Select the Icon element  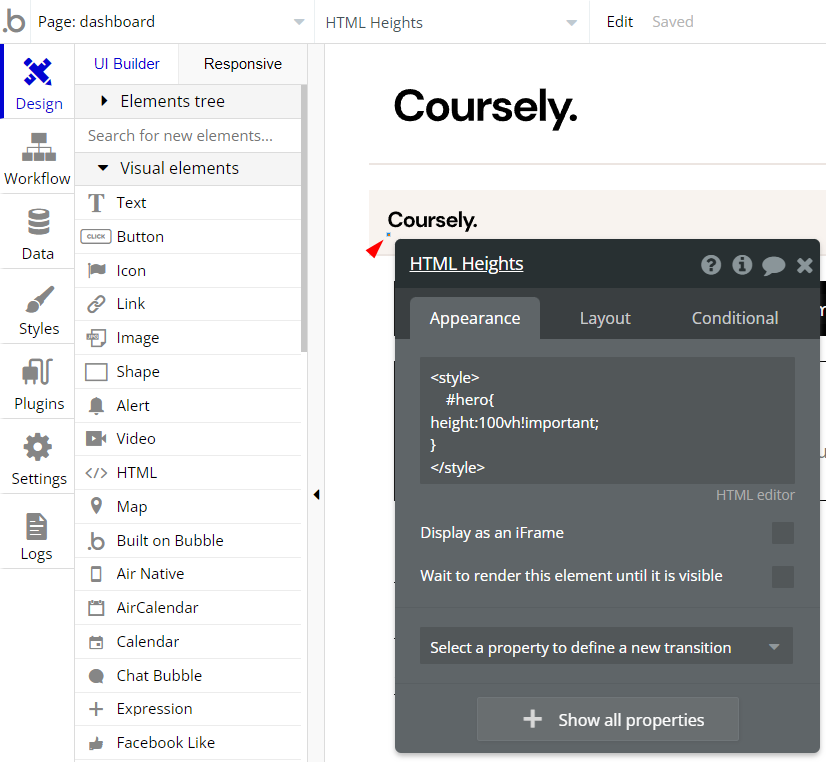pyautogui.click(x=188, y=271)
